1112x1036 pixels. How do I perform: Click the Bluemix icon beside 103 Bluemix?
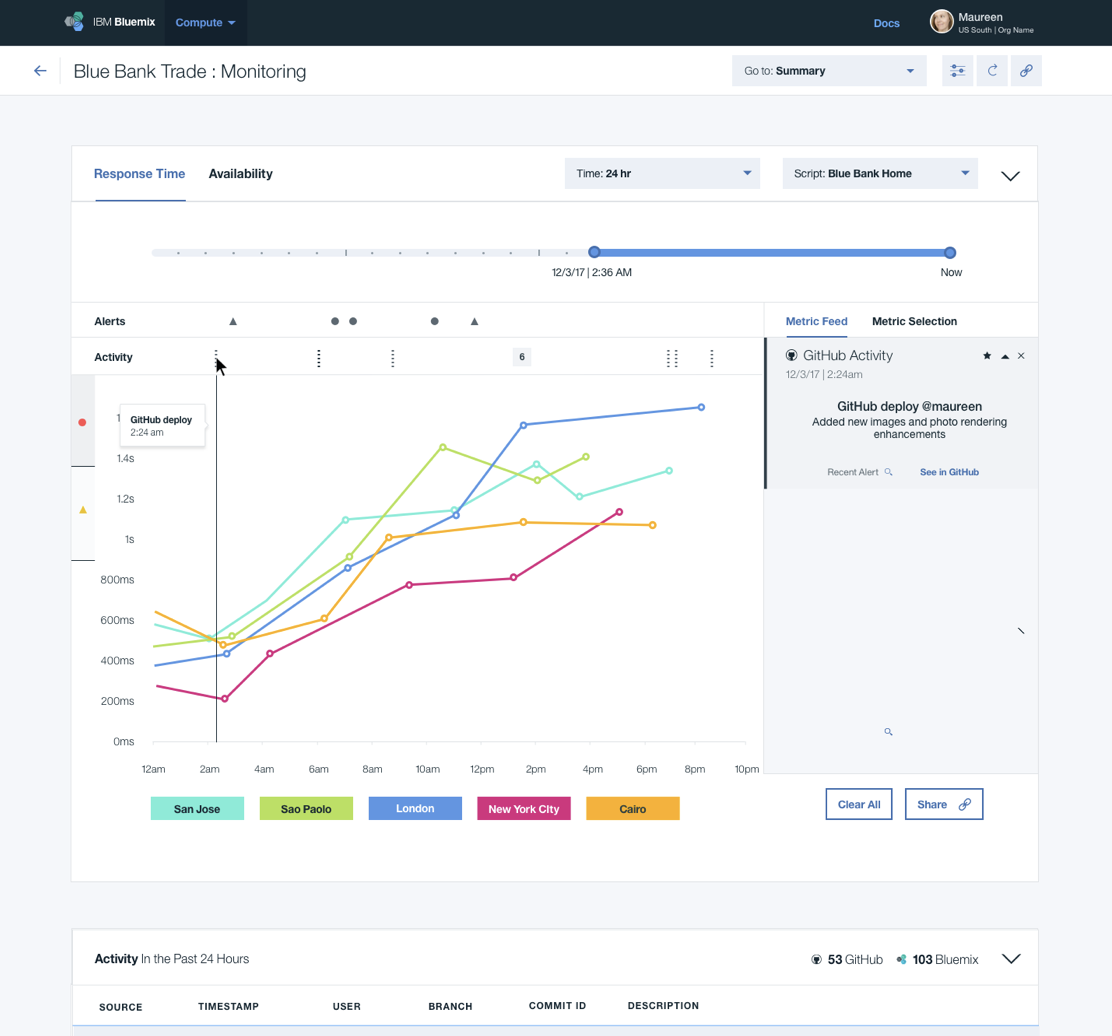coord(901,959)
